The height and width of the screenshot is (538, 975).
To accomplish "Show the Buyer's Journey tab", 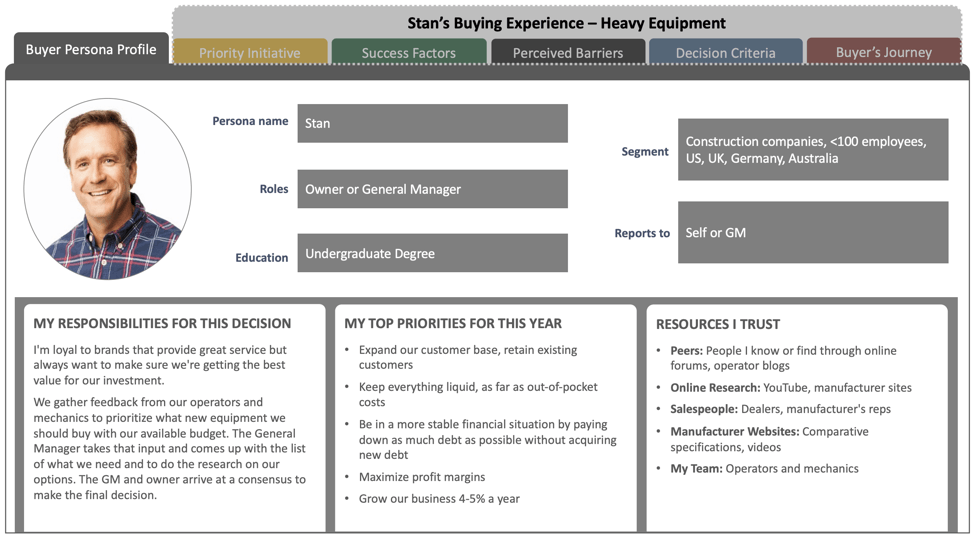I will click(x=883, y=52).
